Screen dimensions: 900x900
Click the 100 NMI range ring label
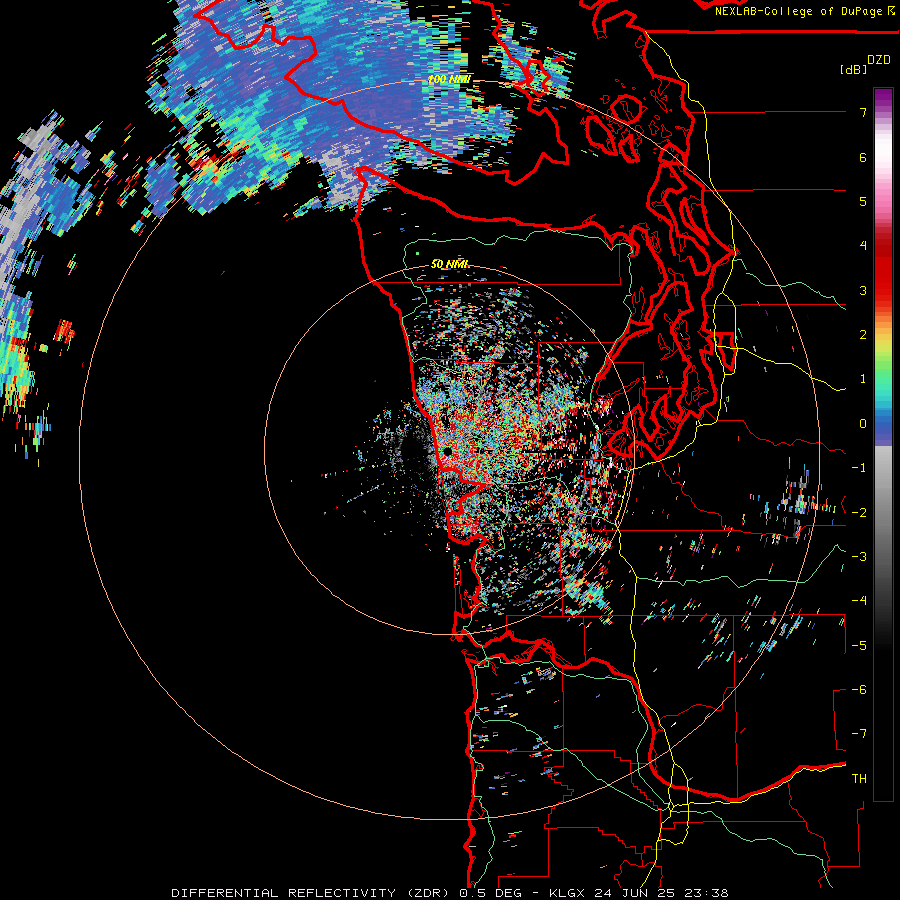click(x=449, y=79)
